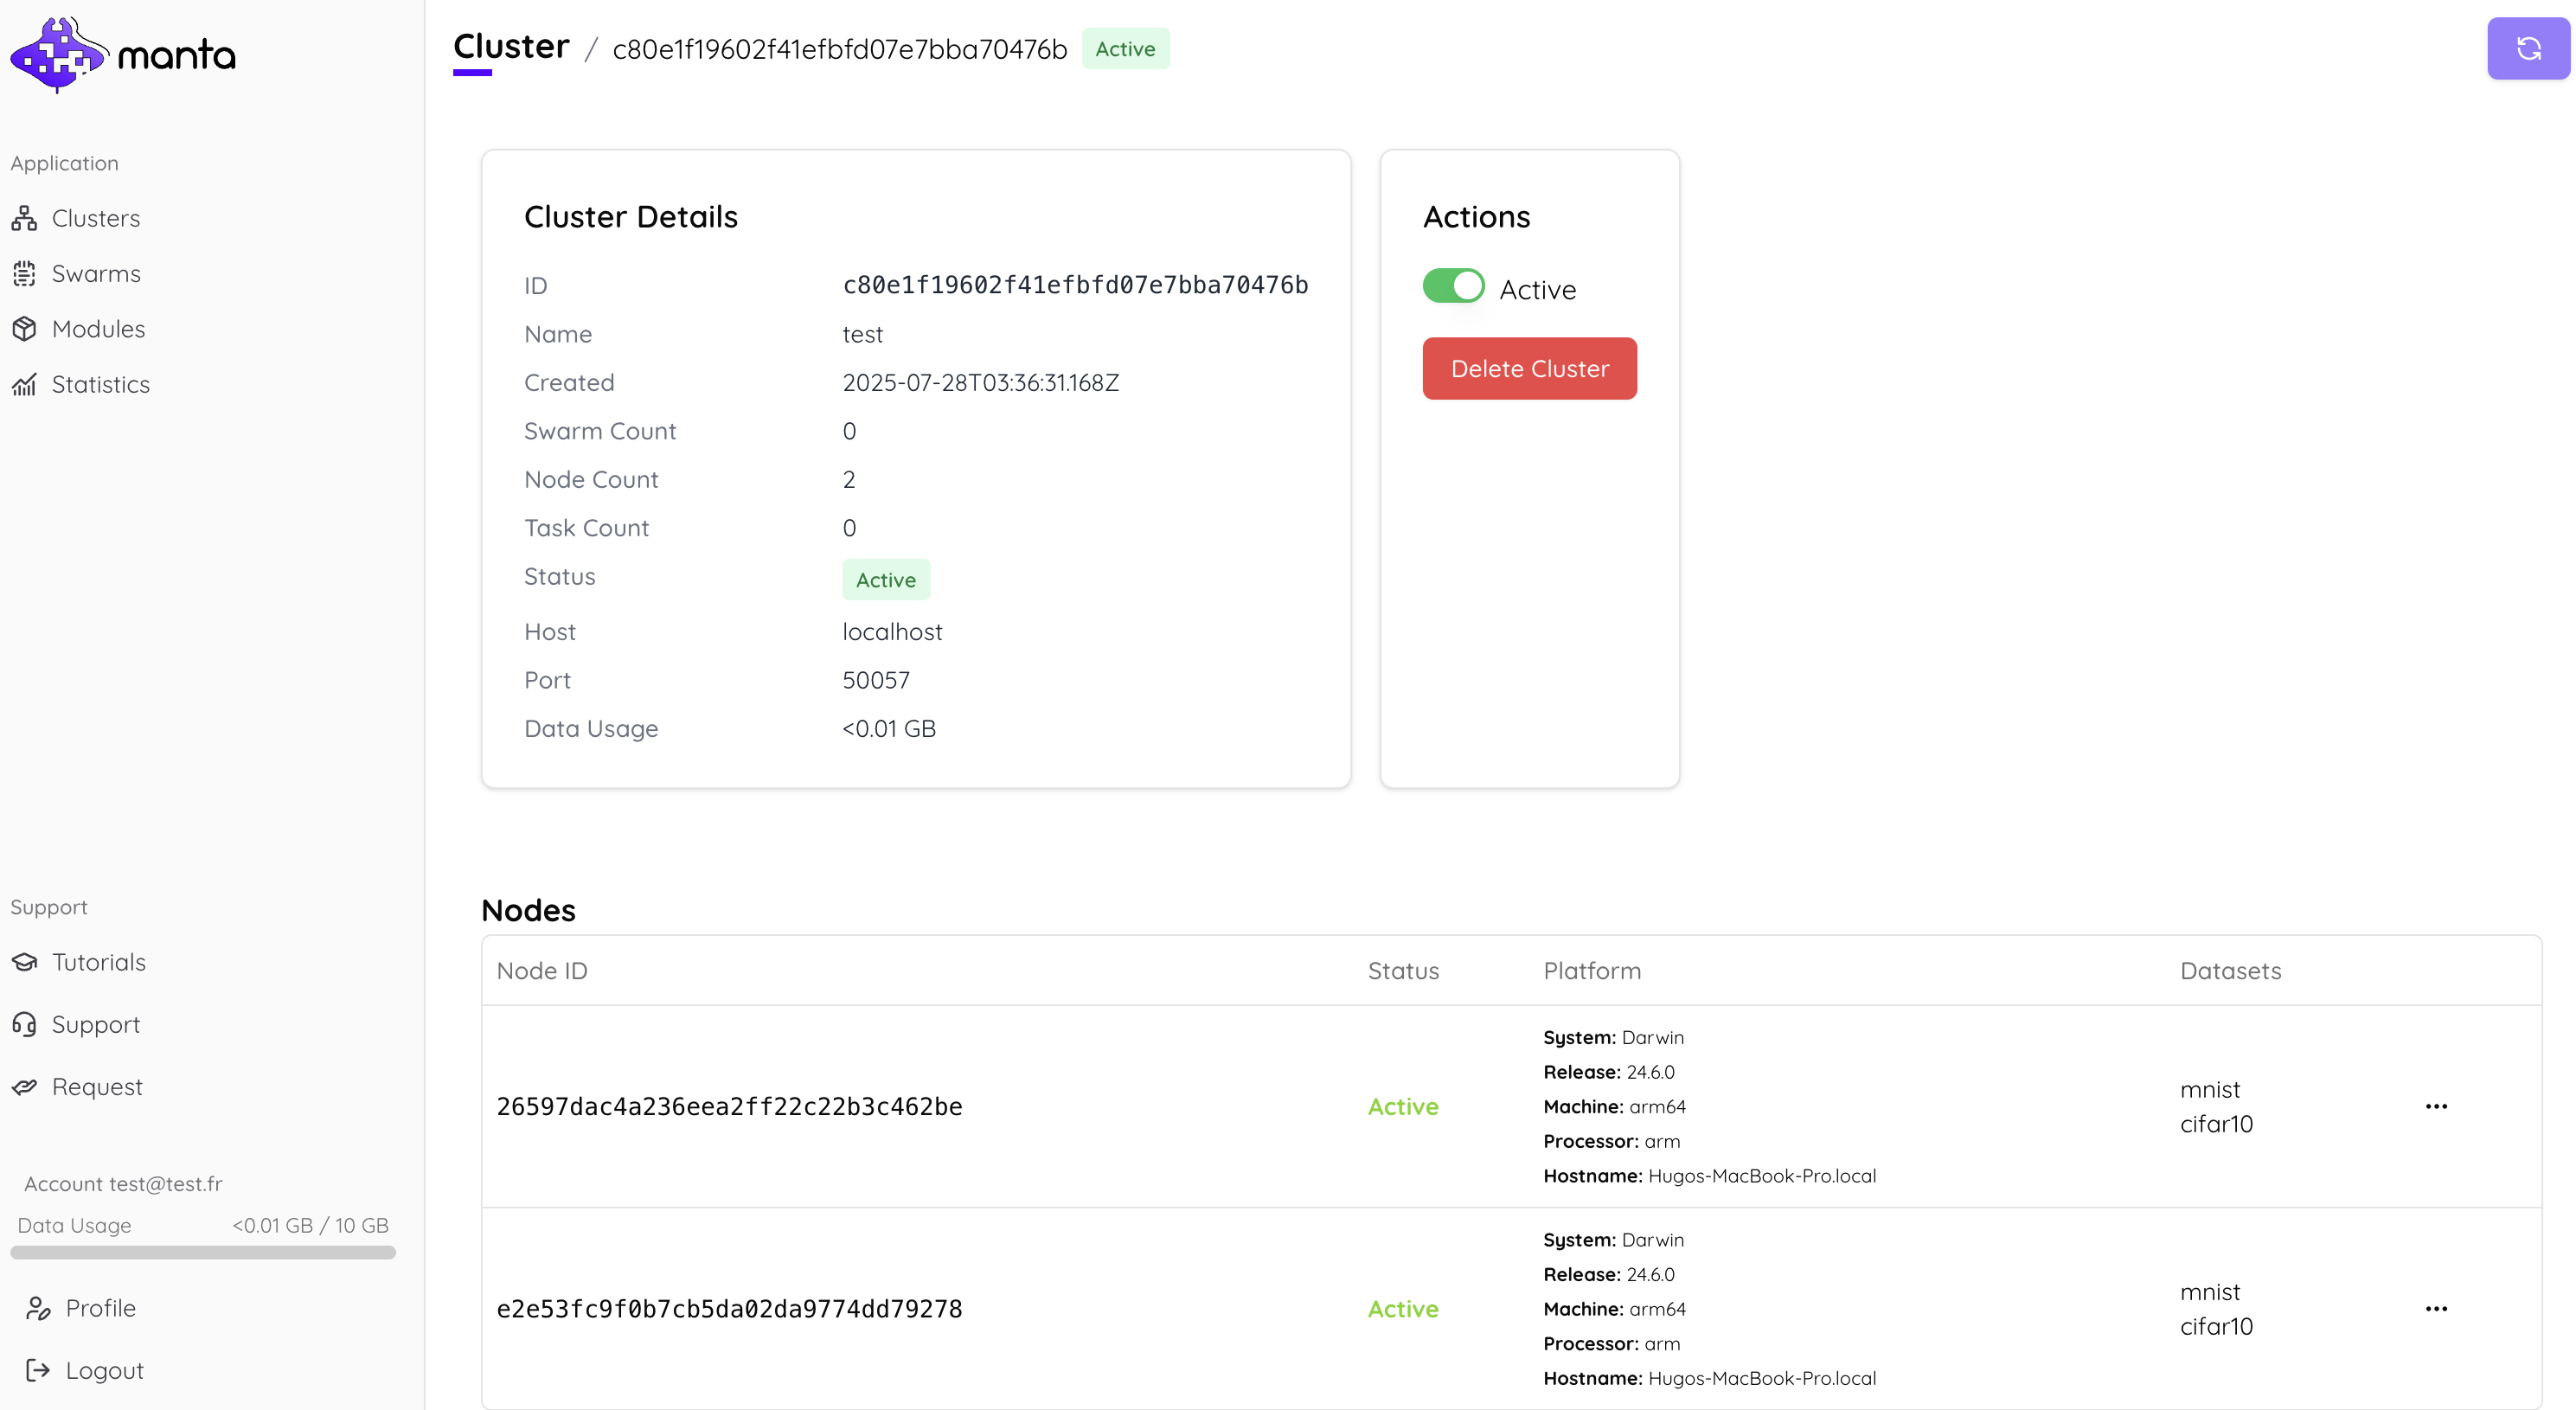Click the sidebar Data Usage progress bar
Viewport: 2576px width, 1410px height.
click(203, 1253)
